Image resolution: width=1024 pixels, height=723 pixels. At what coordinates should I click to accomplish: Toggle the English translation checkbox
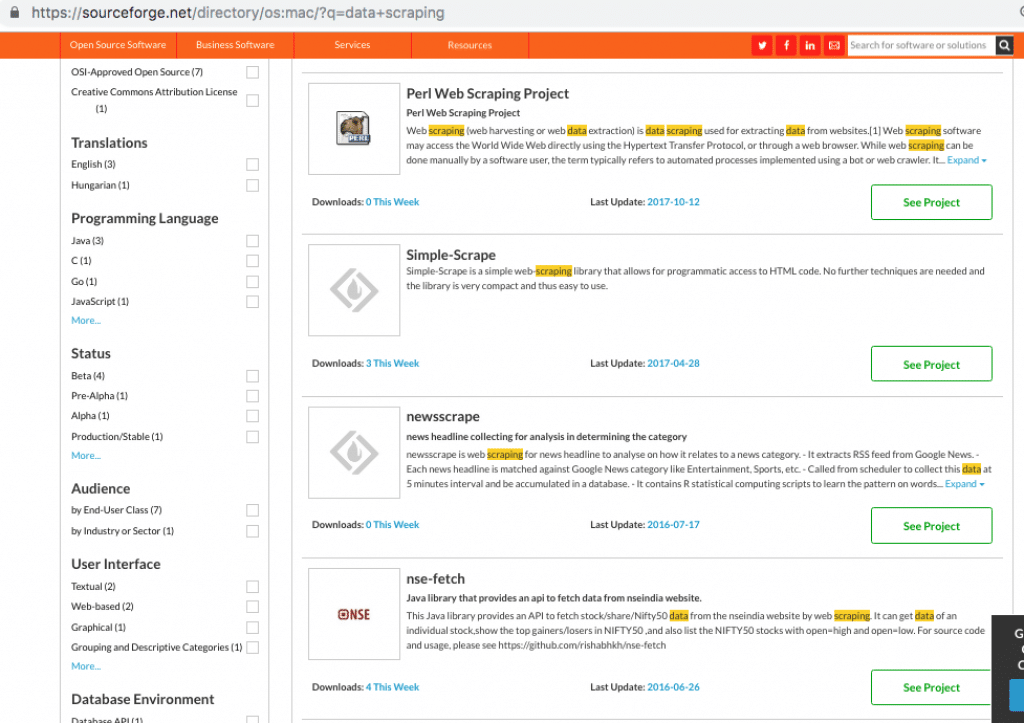coord(252,165)
